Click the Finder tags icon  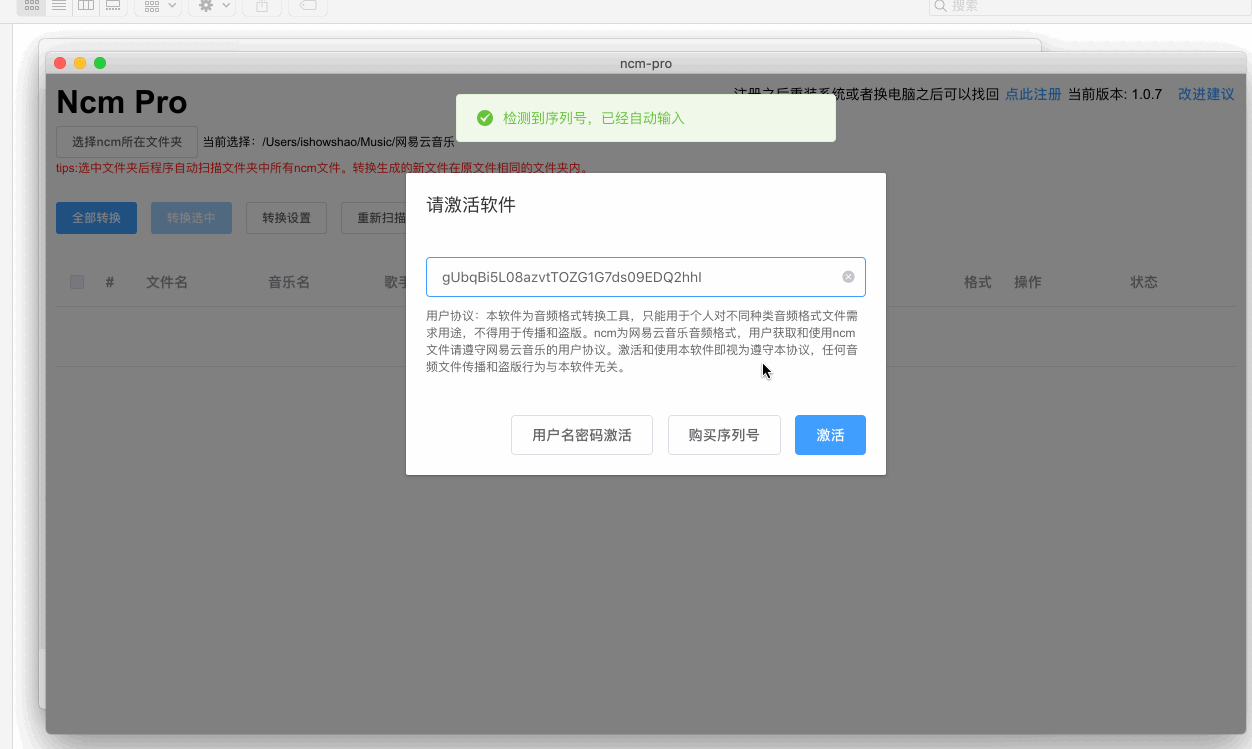pyautogui.click(x=308, y=6)
